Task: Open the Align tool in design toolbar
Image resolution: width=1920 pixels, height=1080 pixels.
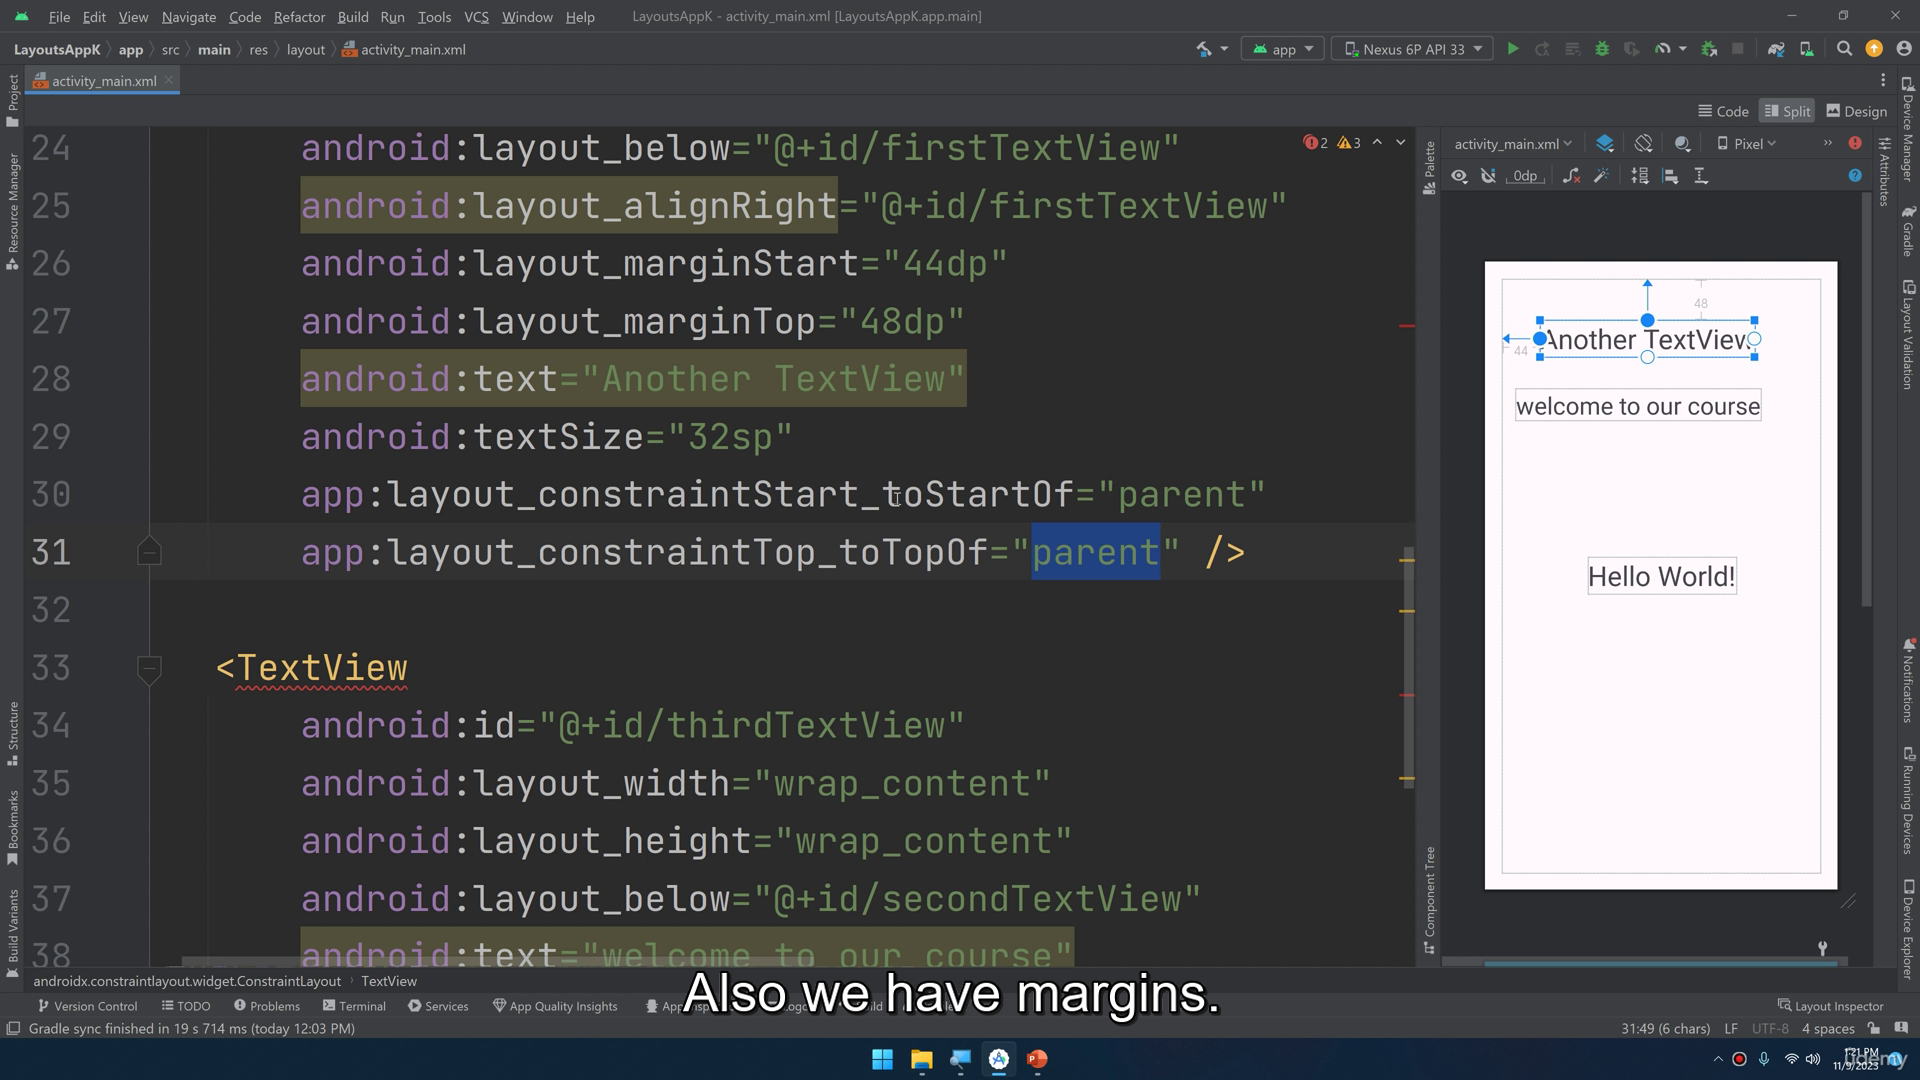Action: coord(1670,176)
